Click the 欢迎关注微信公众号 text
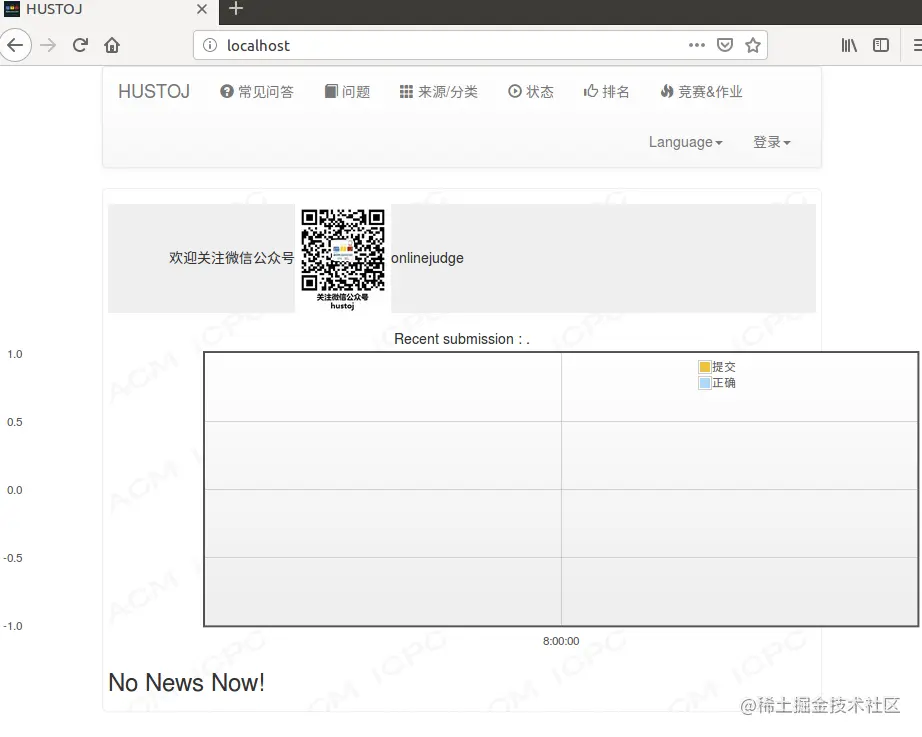Viewport: 922px width, 737px height. tap(232, 258)
